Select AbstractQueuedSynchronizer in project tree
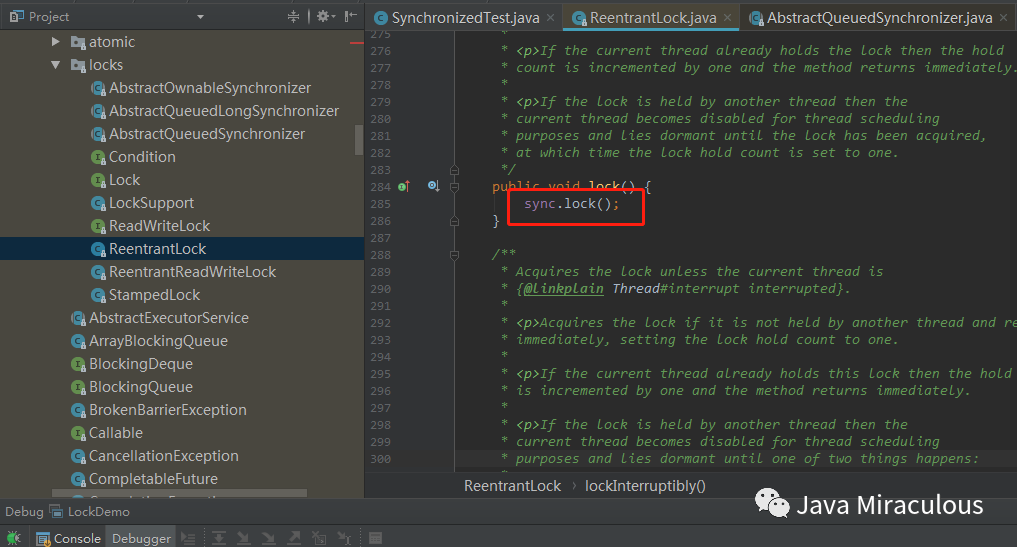The image size is (1017, 547). (x=198, y=134)
